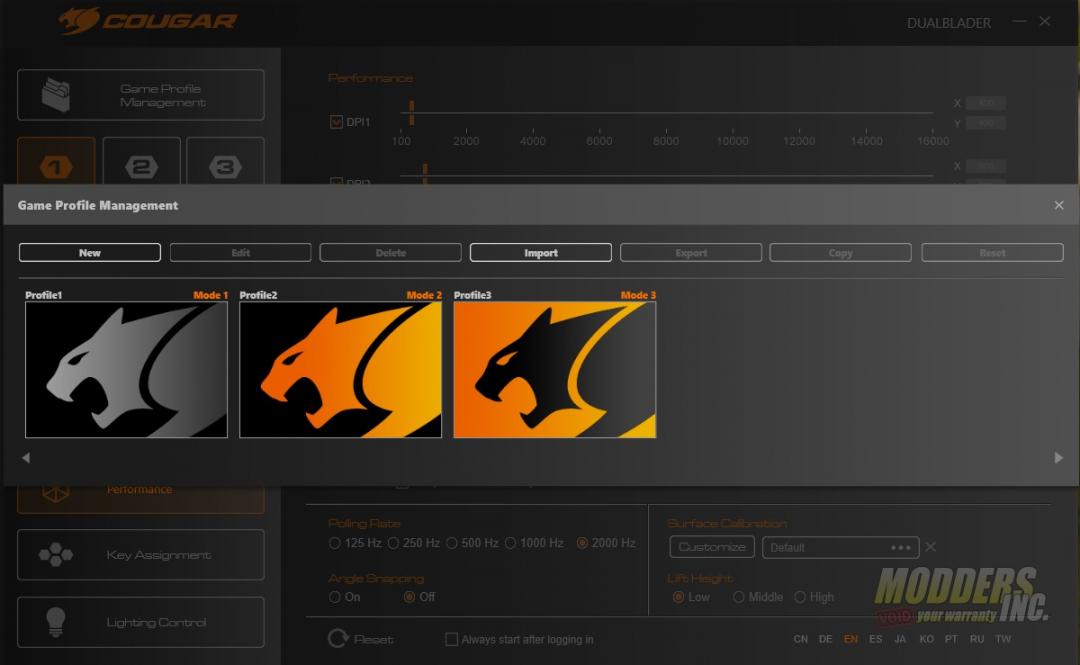Image resolution: width=1080 pixels, height=665 pixels.
Task: Select 2000 Hz polling rate
Action: tap(582, 543)
